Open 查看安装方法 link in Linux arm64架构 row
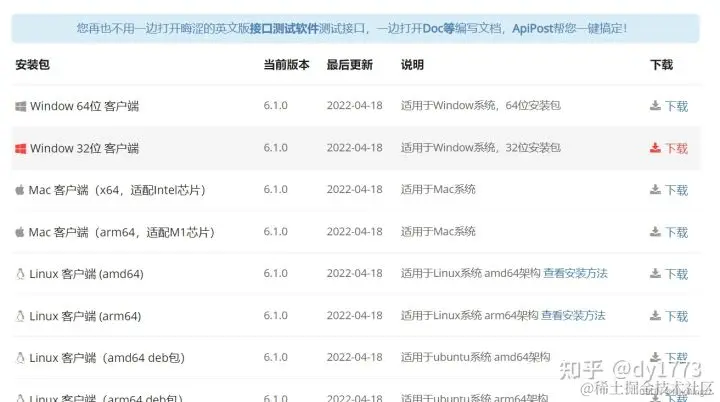 pos(573,316)
